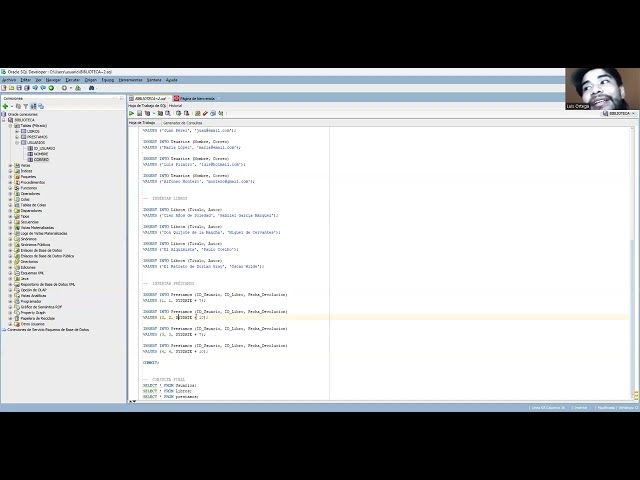The image size is (640, 480).
Task: Open the BIBLIOTECA connection dropdown at top right
Action: tap(619, 113)
